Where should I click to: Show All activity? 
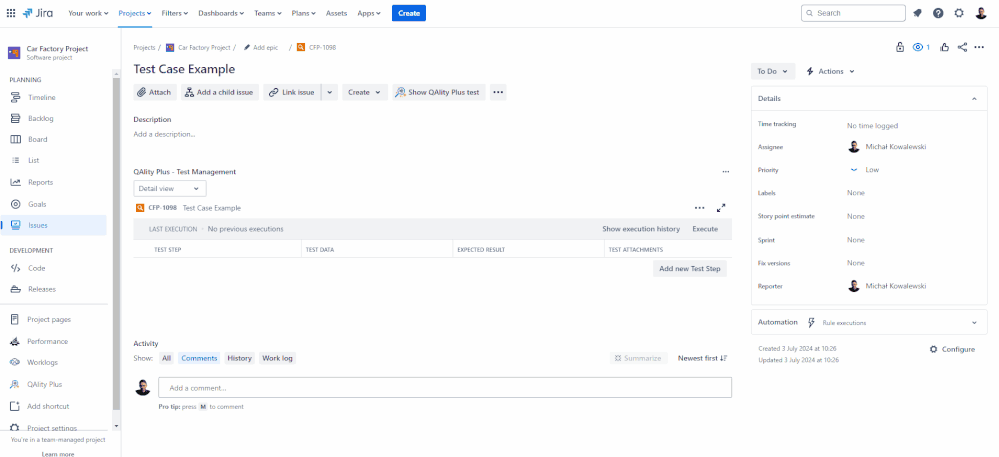166,358
